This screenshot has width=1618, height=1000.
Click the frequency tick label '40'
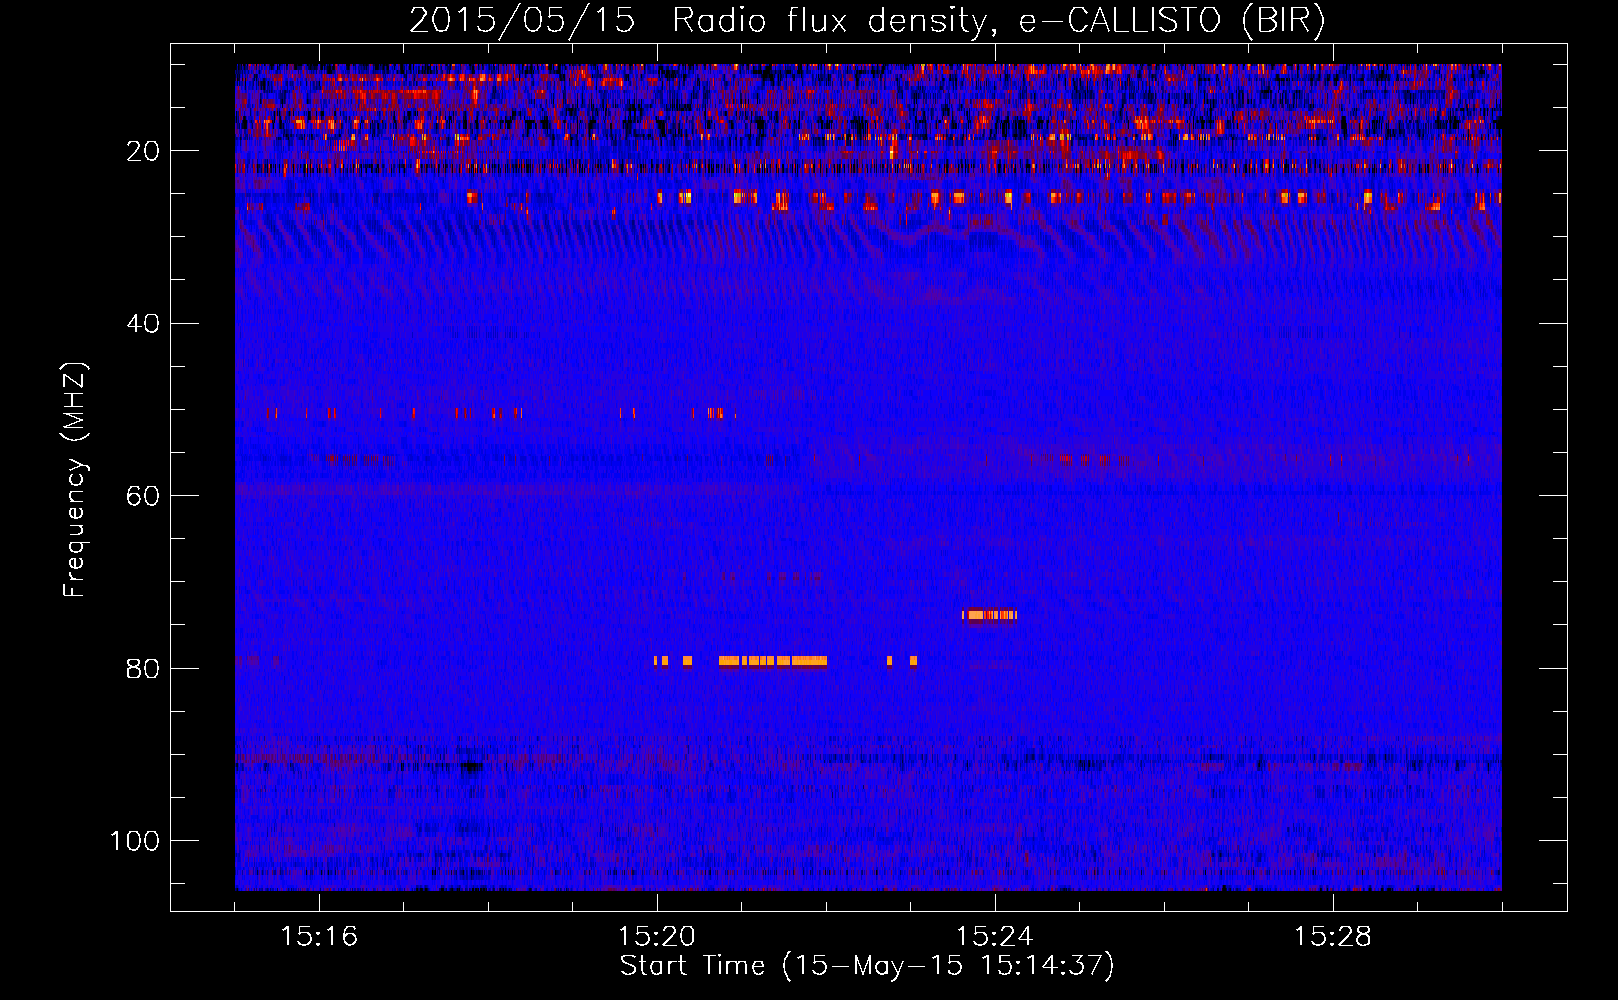pos(144,324)
